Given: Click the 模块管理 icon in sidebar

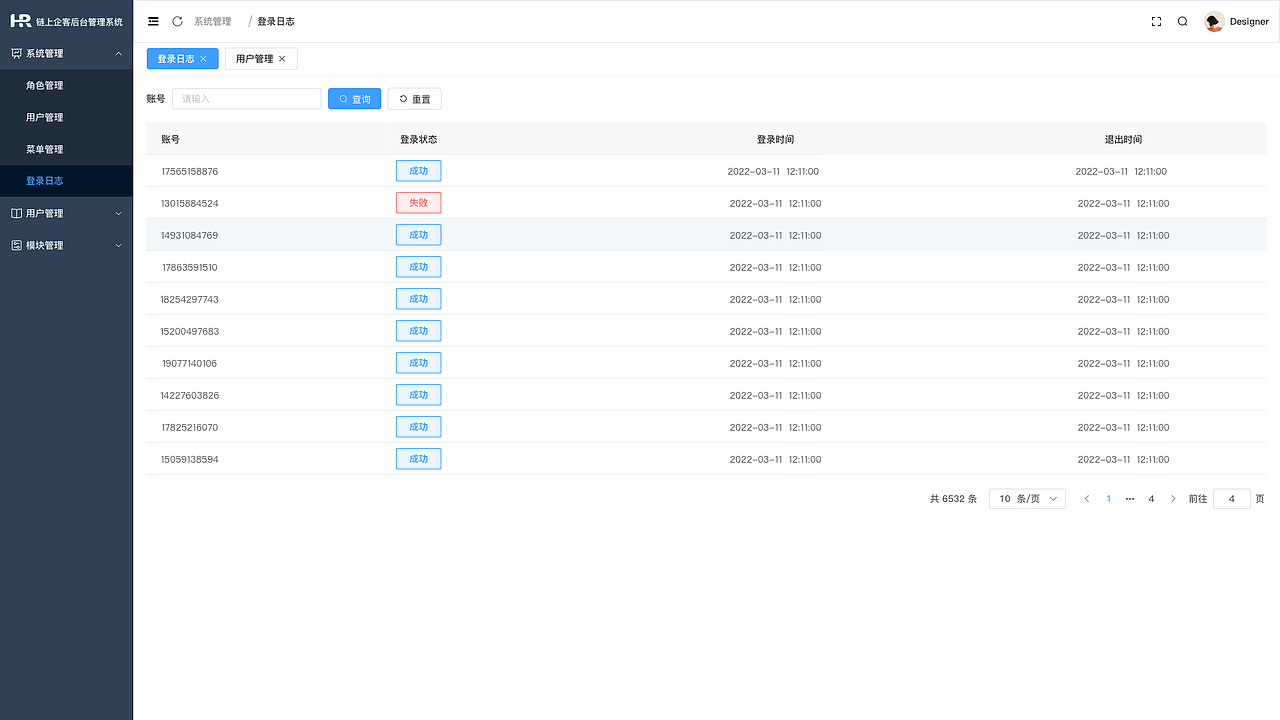Looking at the screenshot, I should pos(16,245).
